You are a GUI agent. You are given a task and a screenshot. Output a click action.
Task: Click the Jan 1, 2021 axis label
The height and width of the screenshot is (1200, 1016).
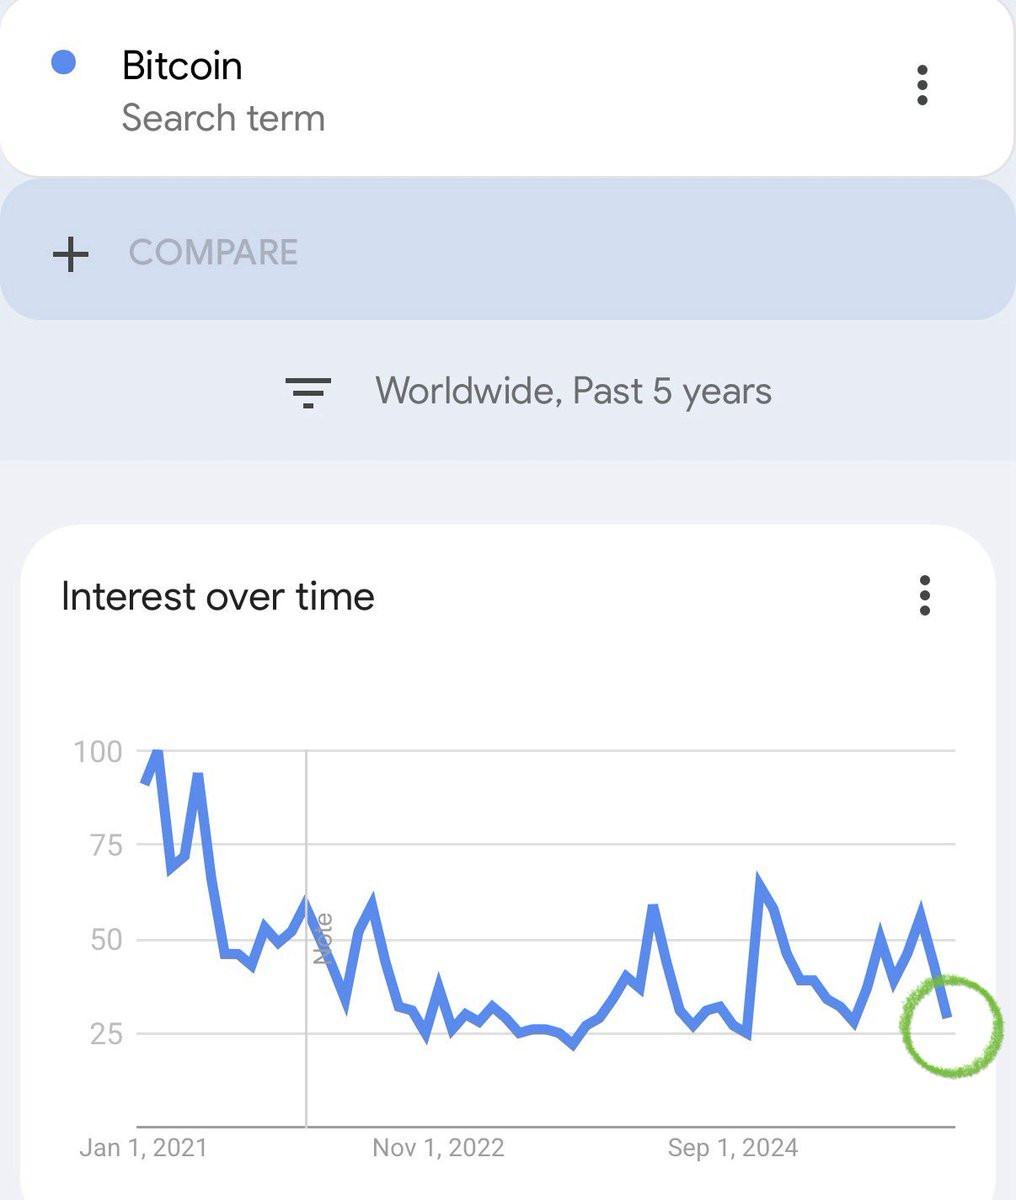coord(143,1147)
